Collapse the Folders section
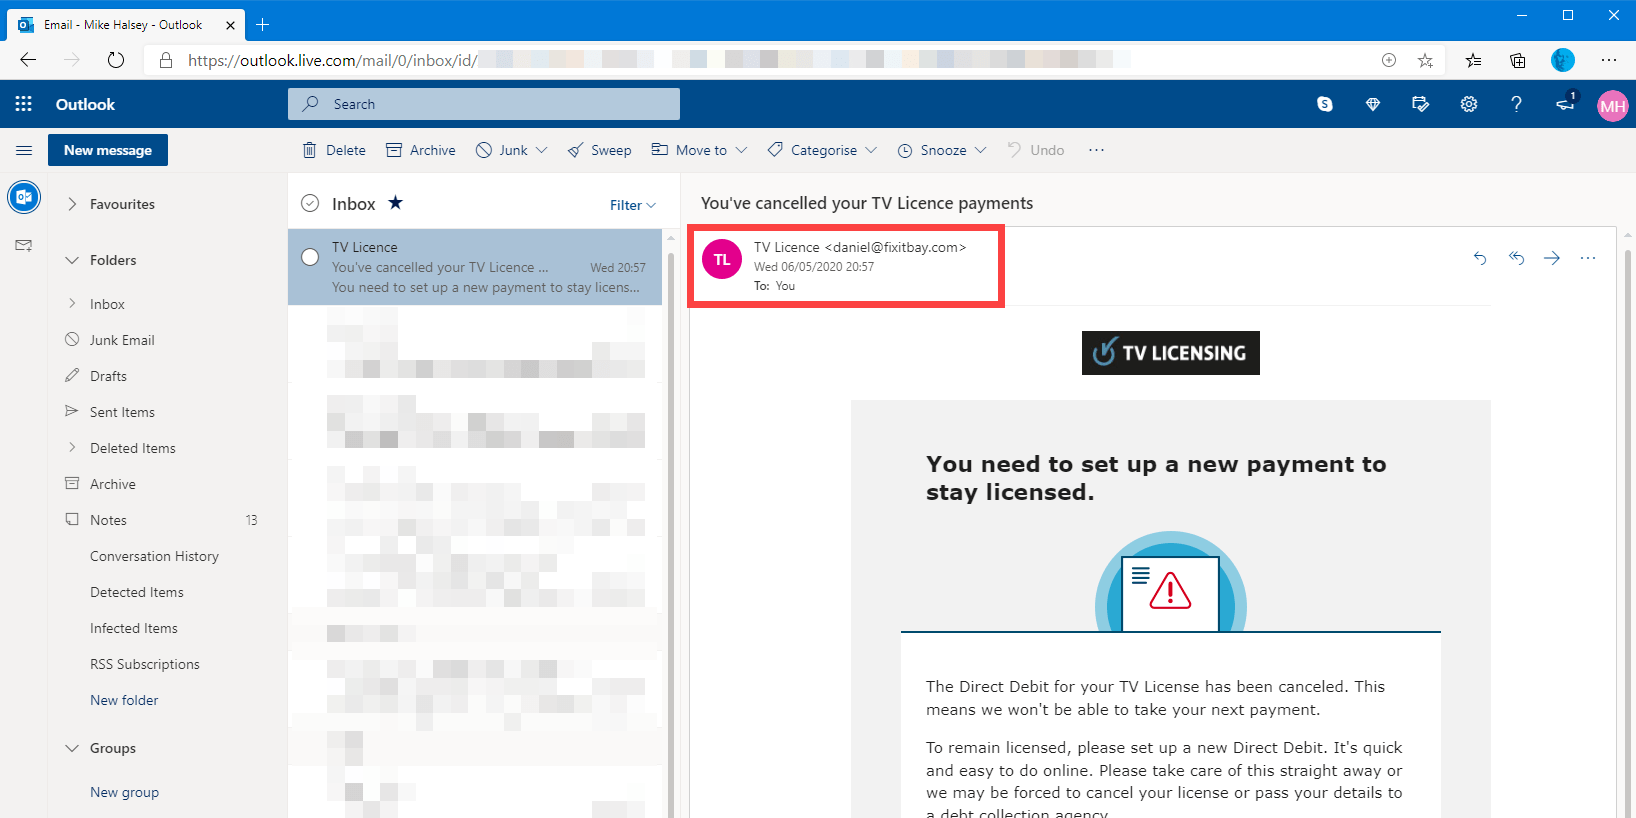 pos(72,260)
